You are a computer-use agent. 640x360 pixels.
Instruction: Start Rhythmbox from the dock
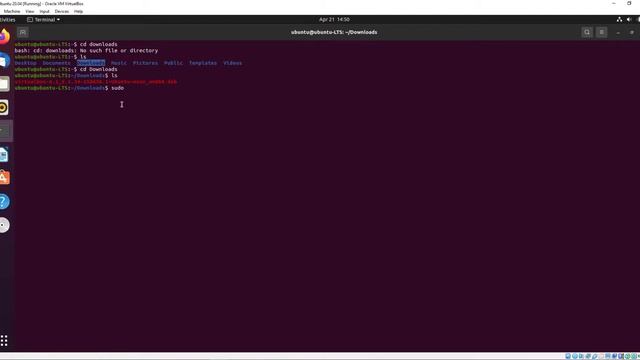(4, 107)
